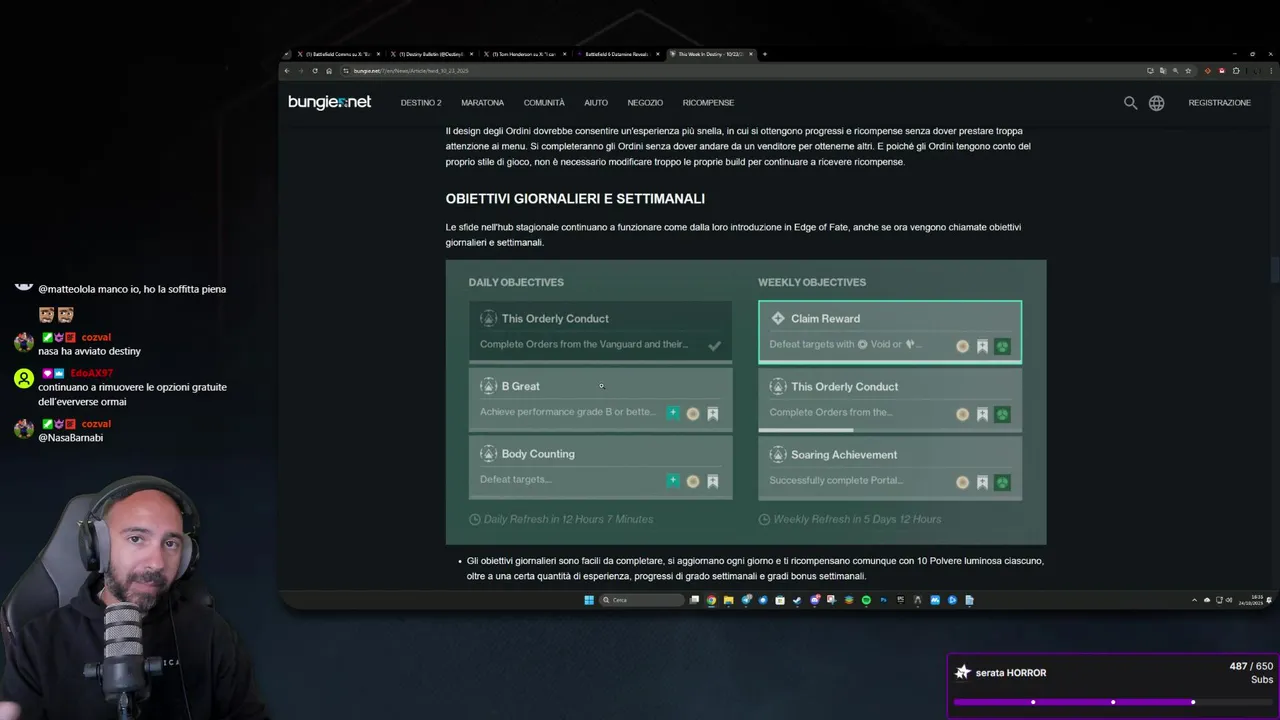Click the B Great daily objective card

tap(600, 399)
